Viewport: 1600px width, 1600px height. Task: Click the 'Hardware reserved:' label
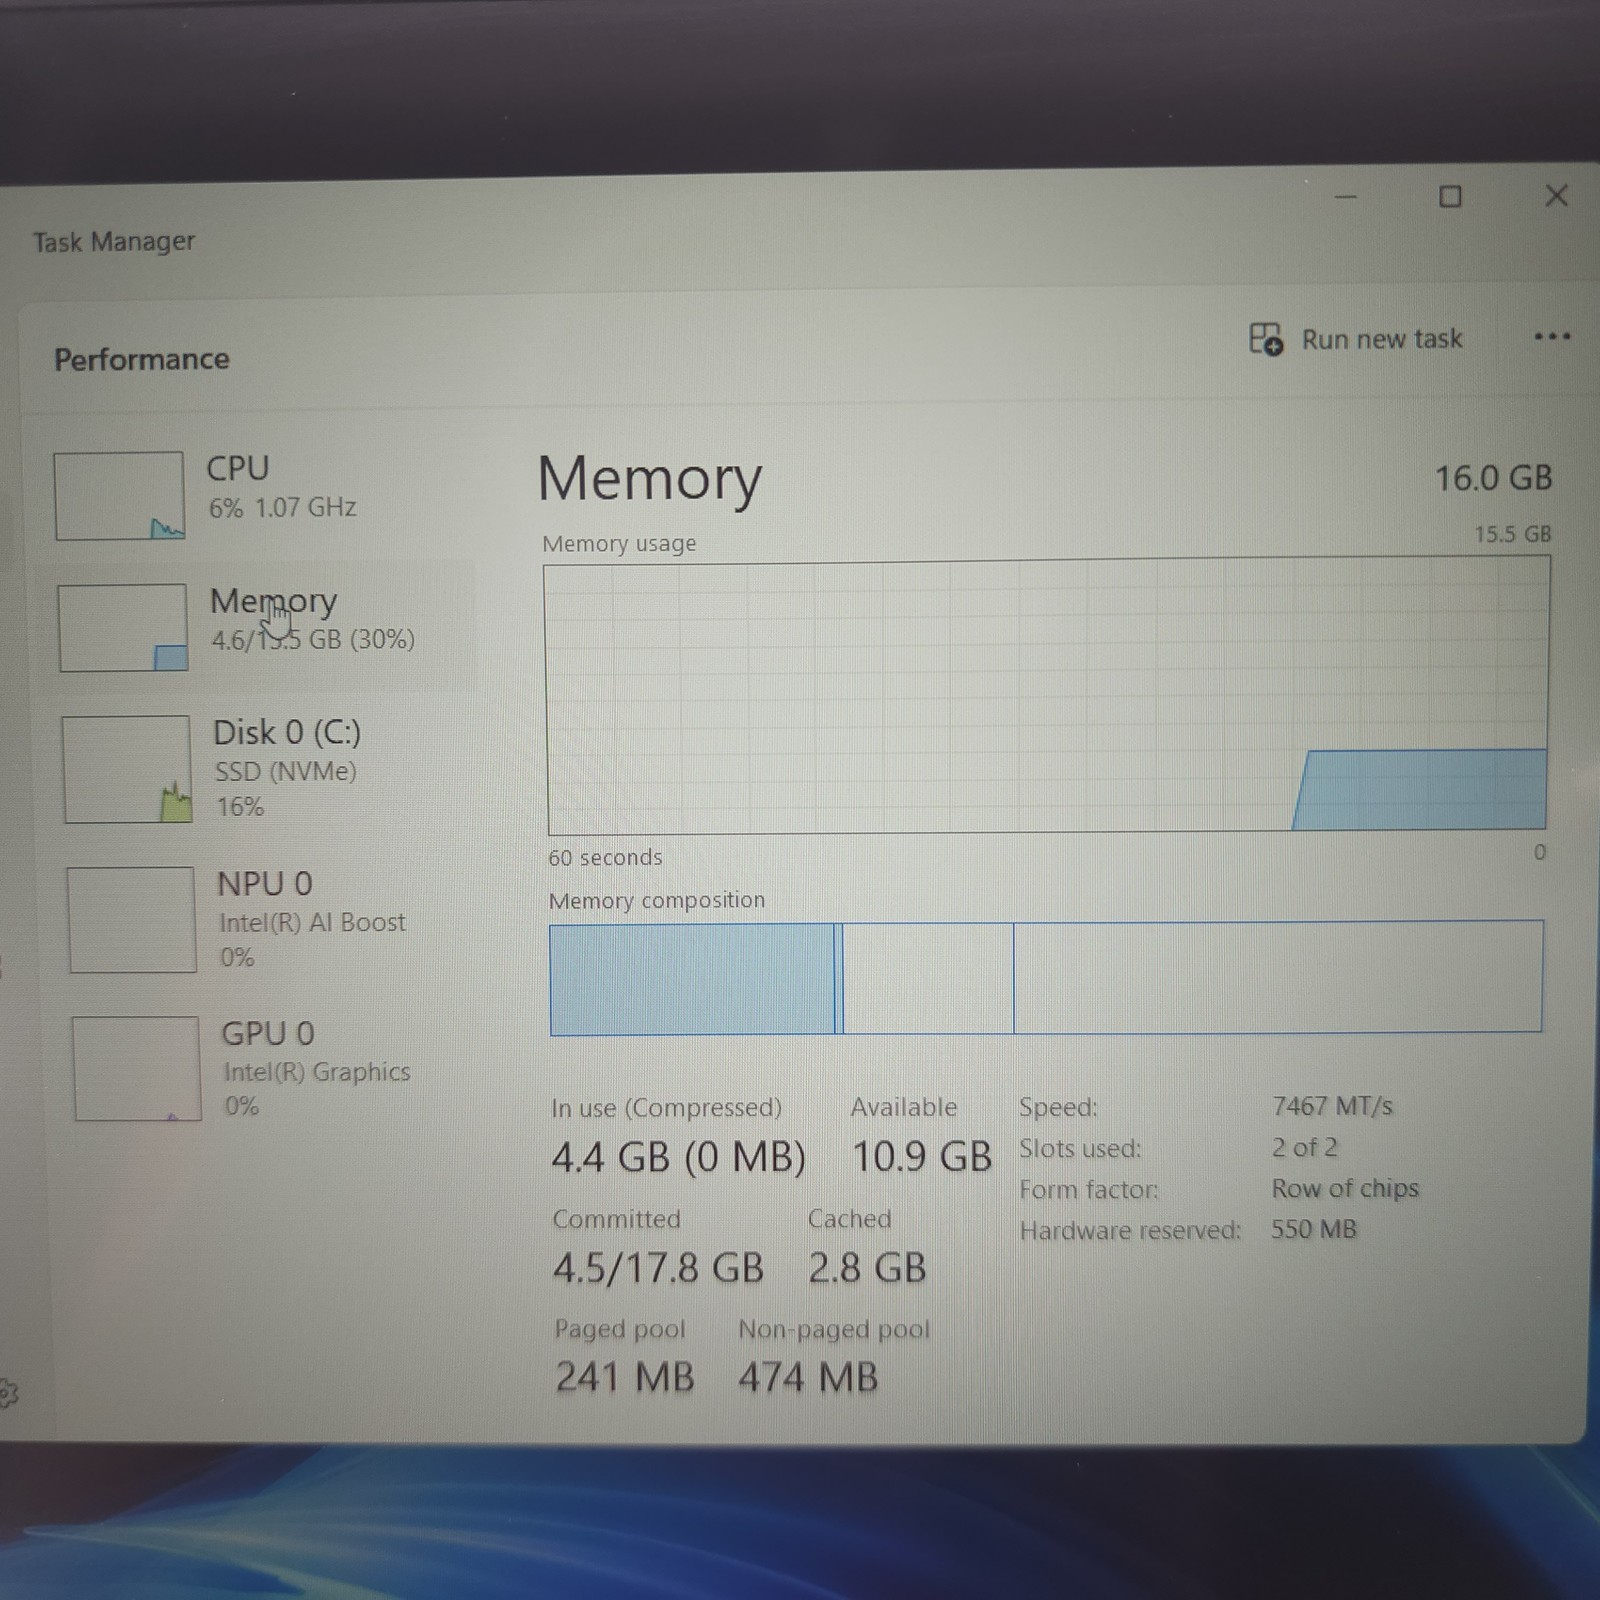coord(1130,1230)
